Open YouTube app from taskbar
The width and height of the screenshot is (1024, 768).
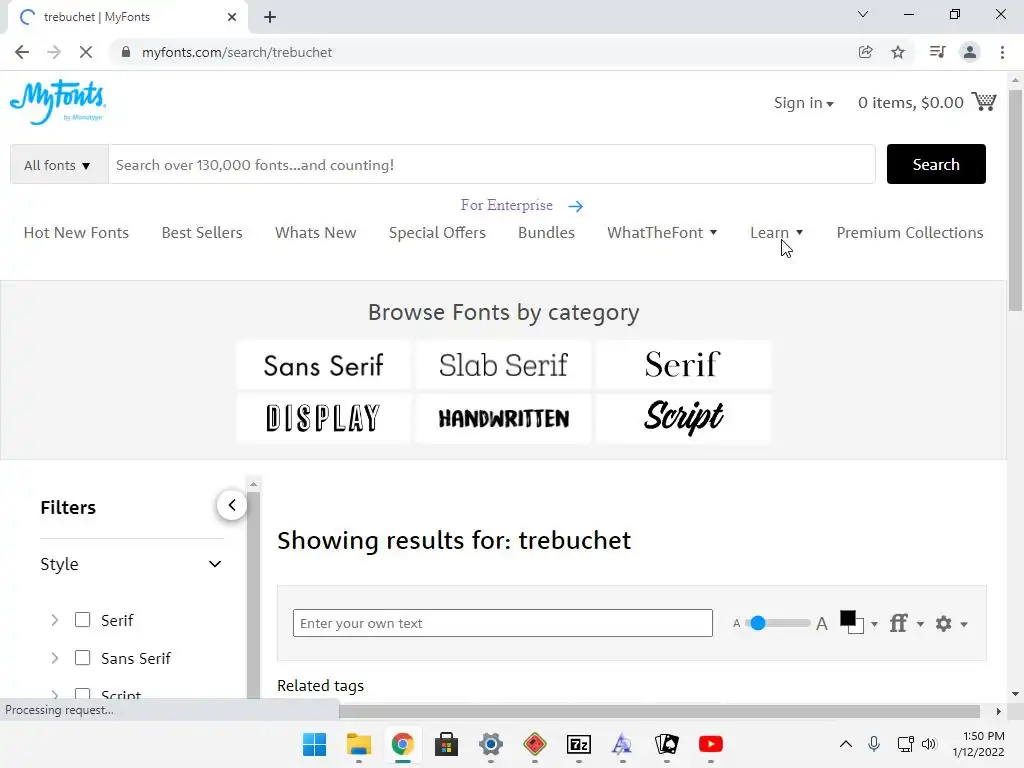point(711,744)
